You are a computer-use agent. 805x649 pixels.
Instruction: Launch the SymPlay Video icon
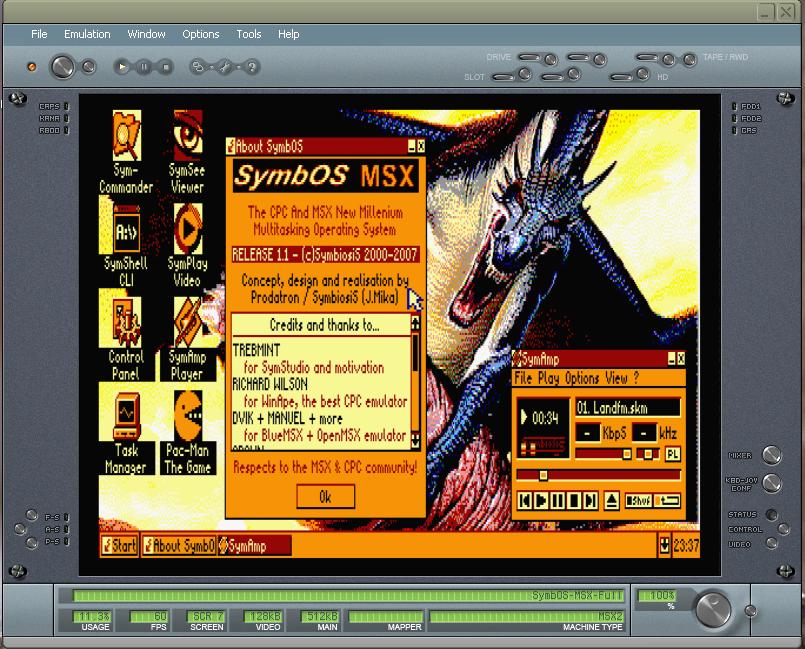coord(187,245)
